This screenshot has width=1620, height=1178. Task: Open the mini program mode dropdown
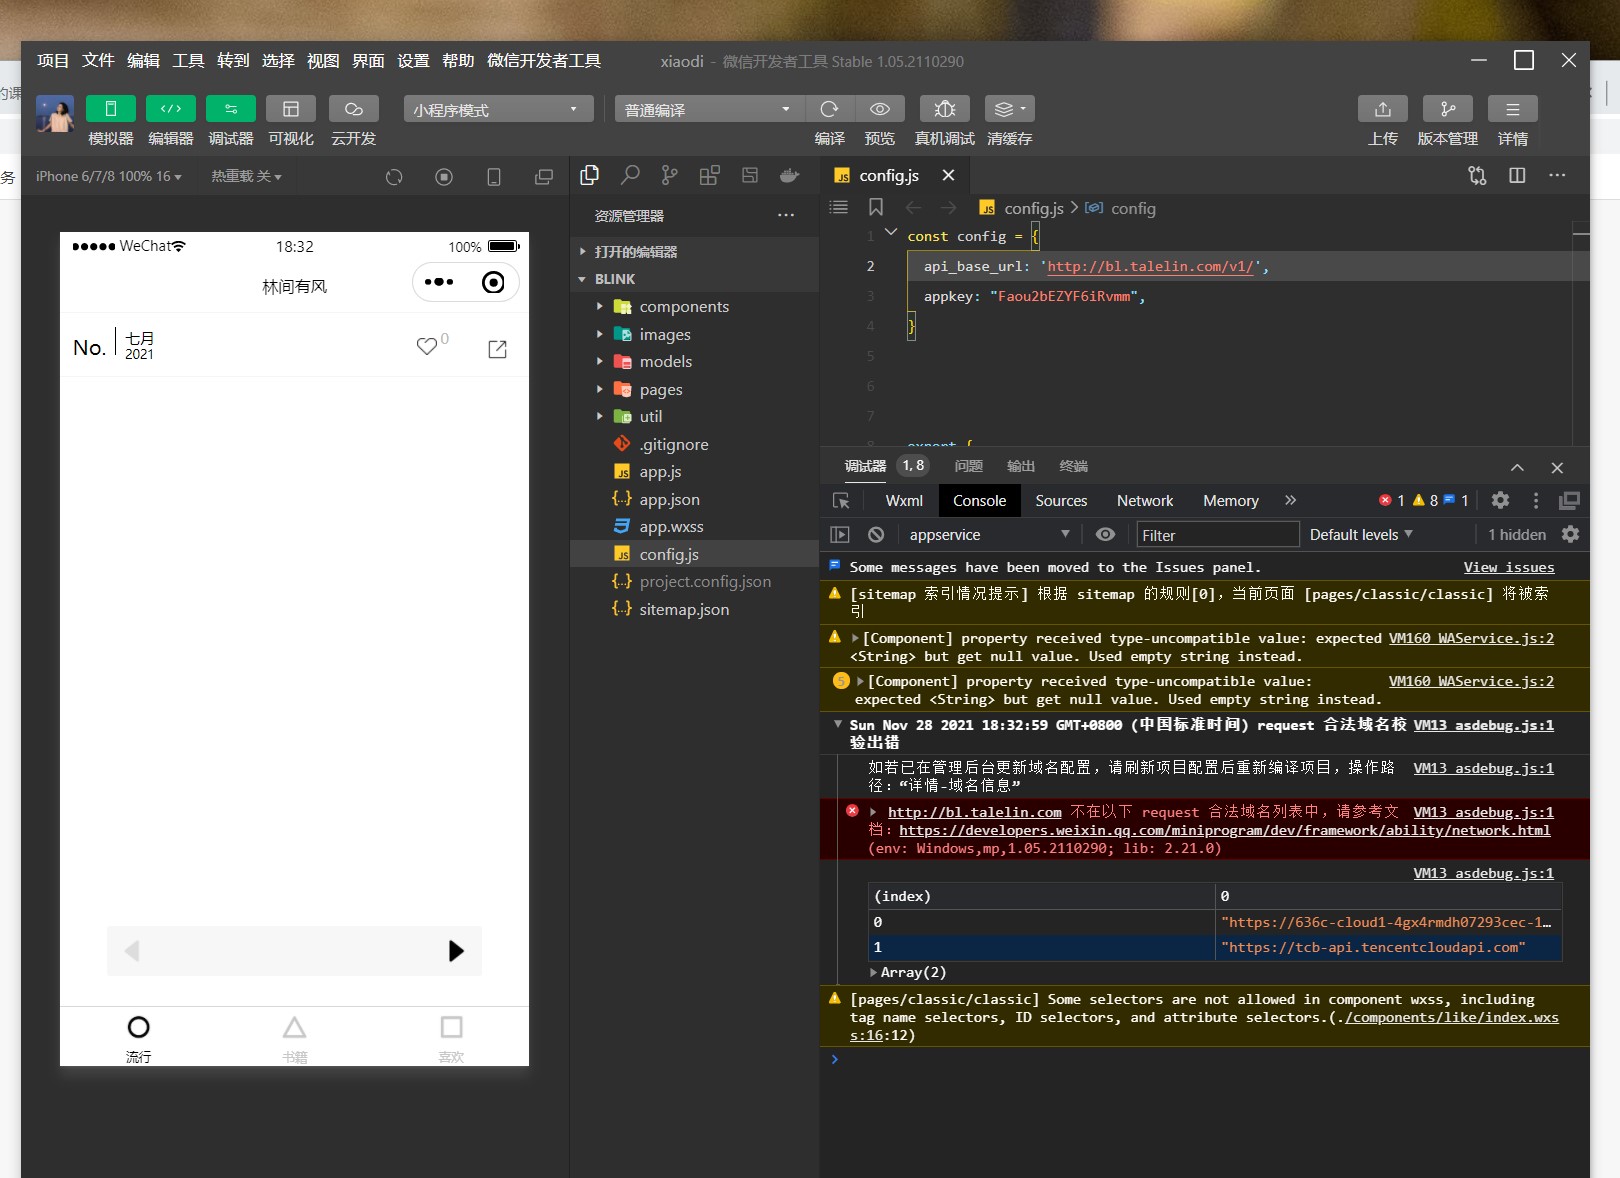(498, 109)
